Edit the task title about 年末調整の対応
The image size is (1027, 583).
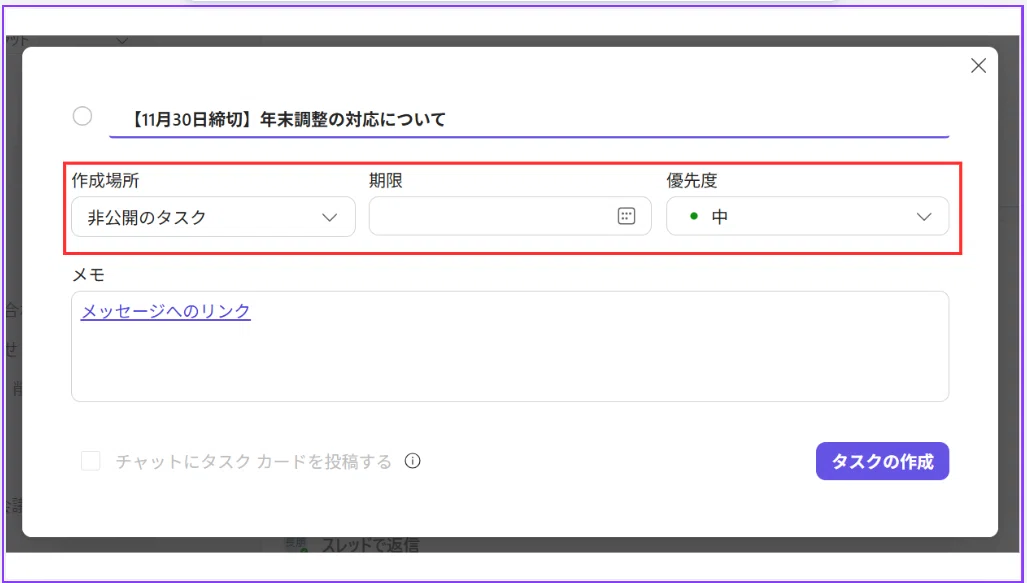529,120
